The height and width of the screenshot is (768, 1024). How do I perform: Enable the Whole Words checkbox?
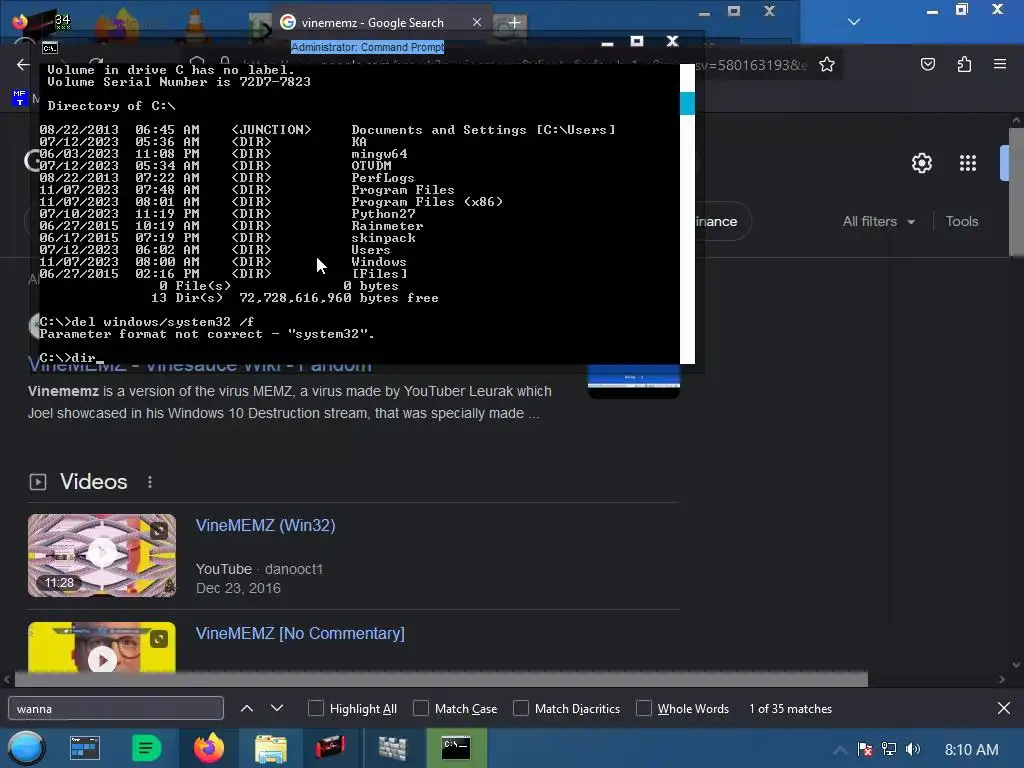pyautogui.click(x=644, y=709)
